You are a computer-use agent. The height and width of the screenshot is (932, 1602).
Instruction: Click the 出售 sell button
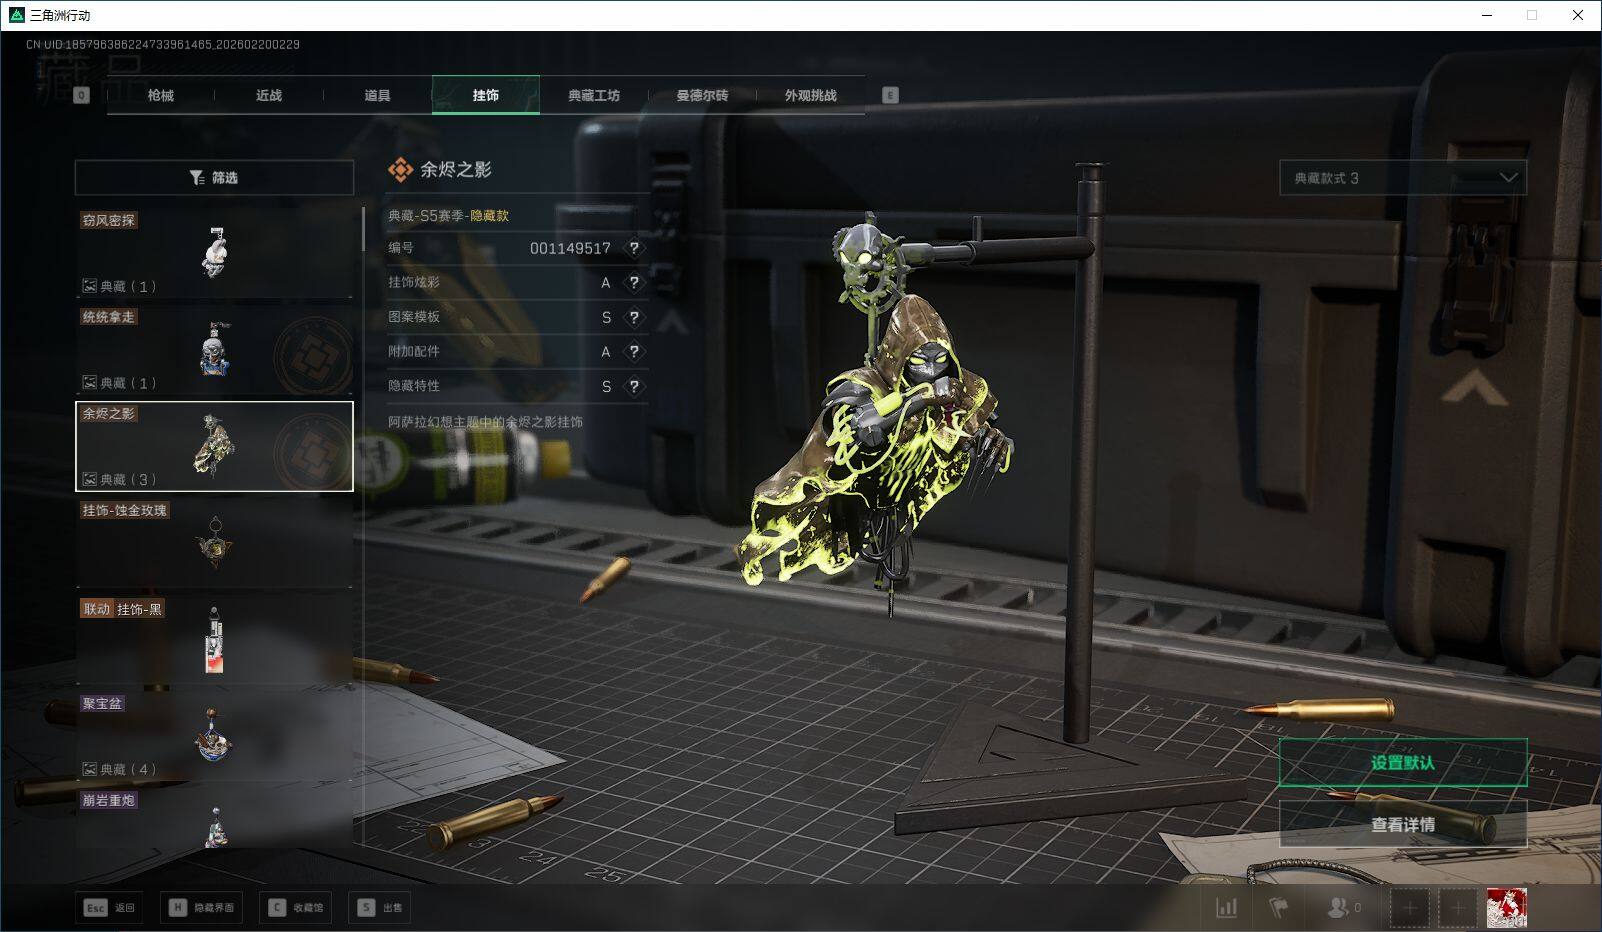381,907
